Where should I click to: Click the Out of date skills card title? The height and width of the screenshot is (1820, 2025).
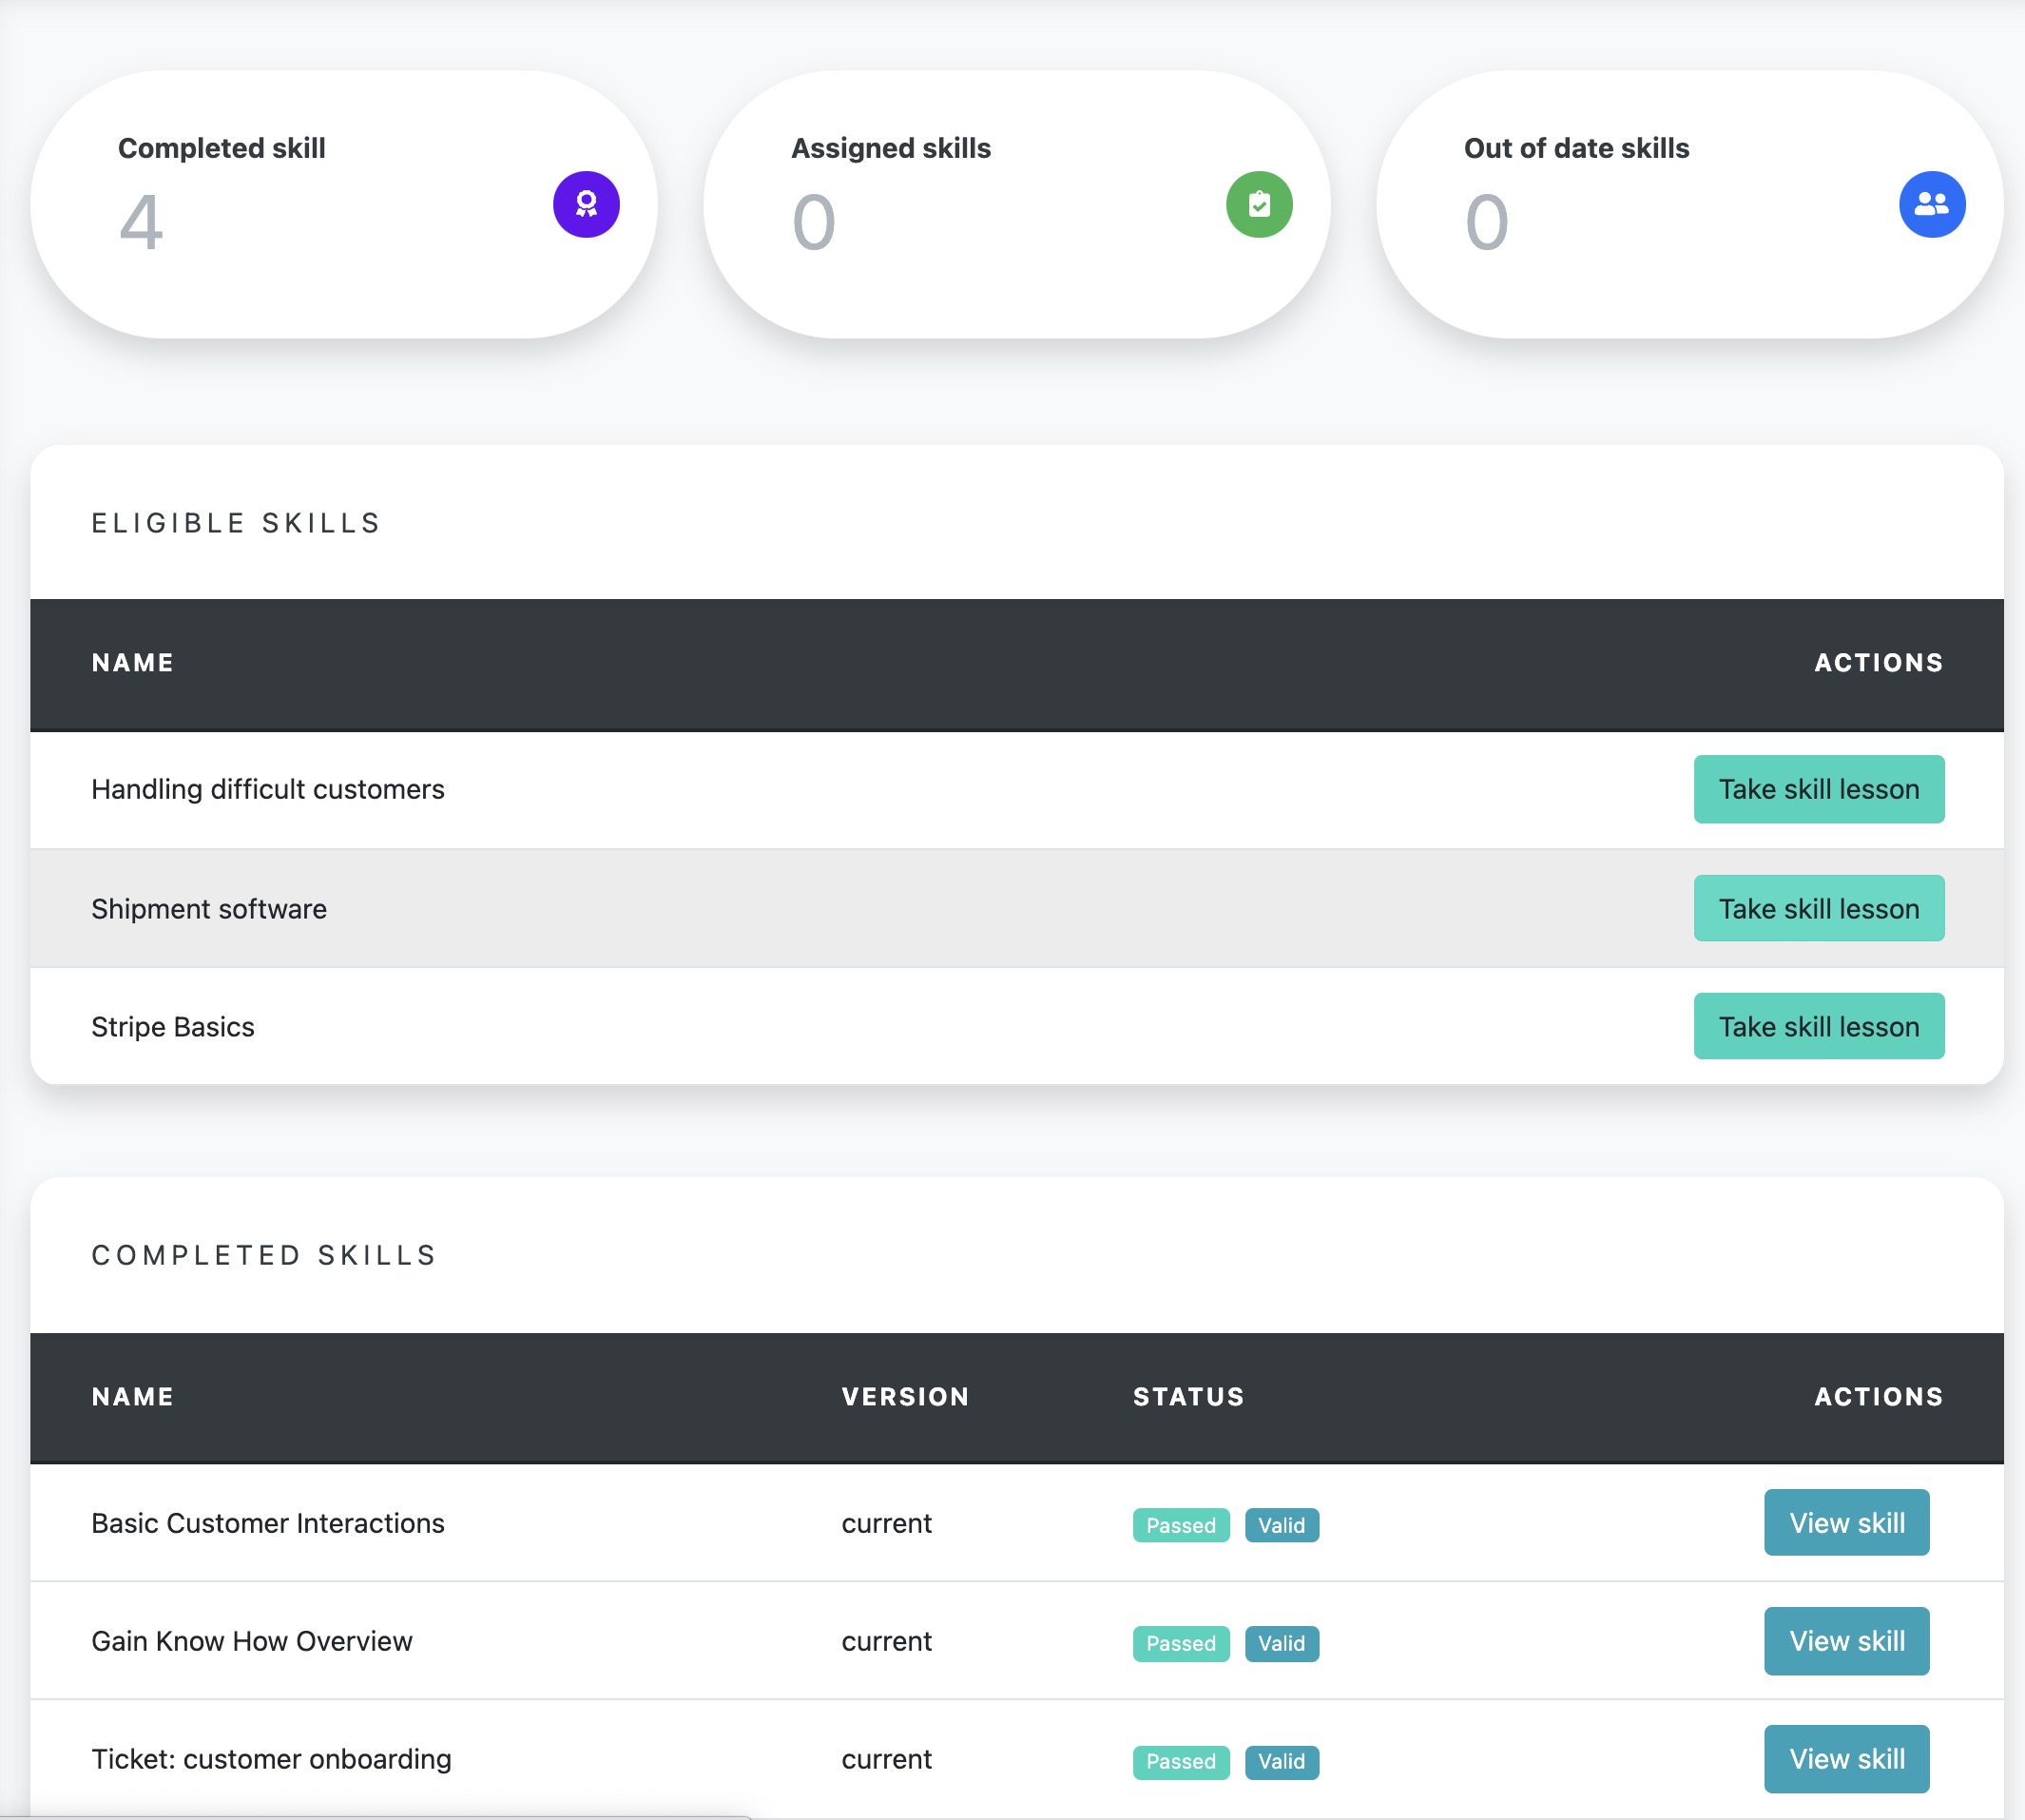1576,148
